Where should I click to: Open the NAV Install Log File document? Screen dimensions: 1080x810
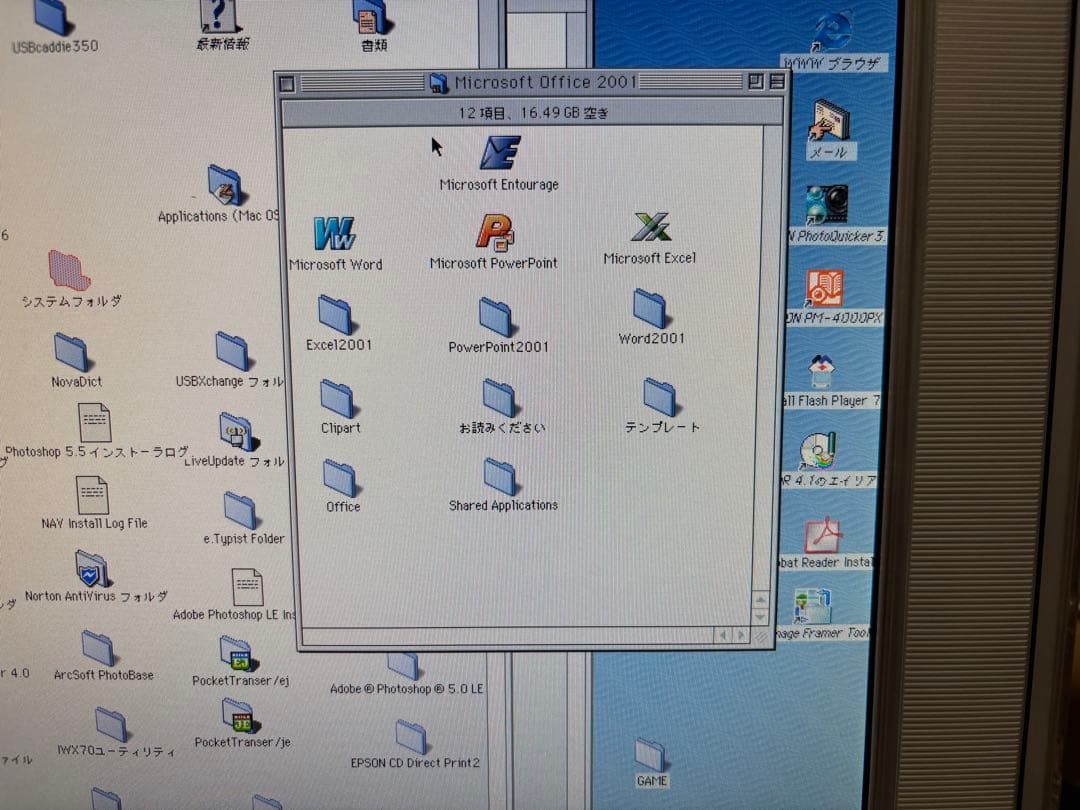[93, 496]
